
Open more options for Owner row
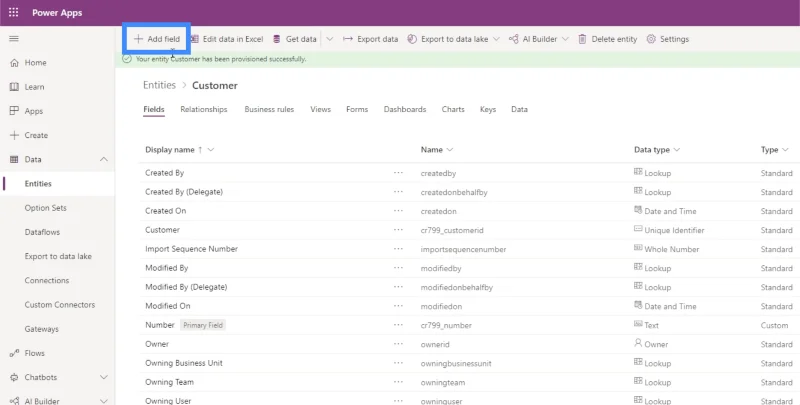coord(398,344)
